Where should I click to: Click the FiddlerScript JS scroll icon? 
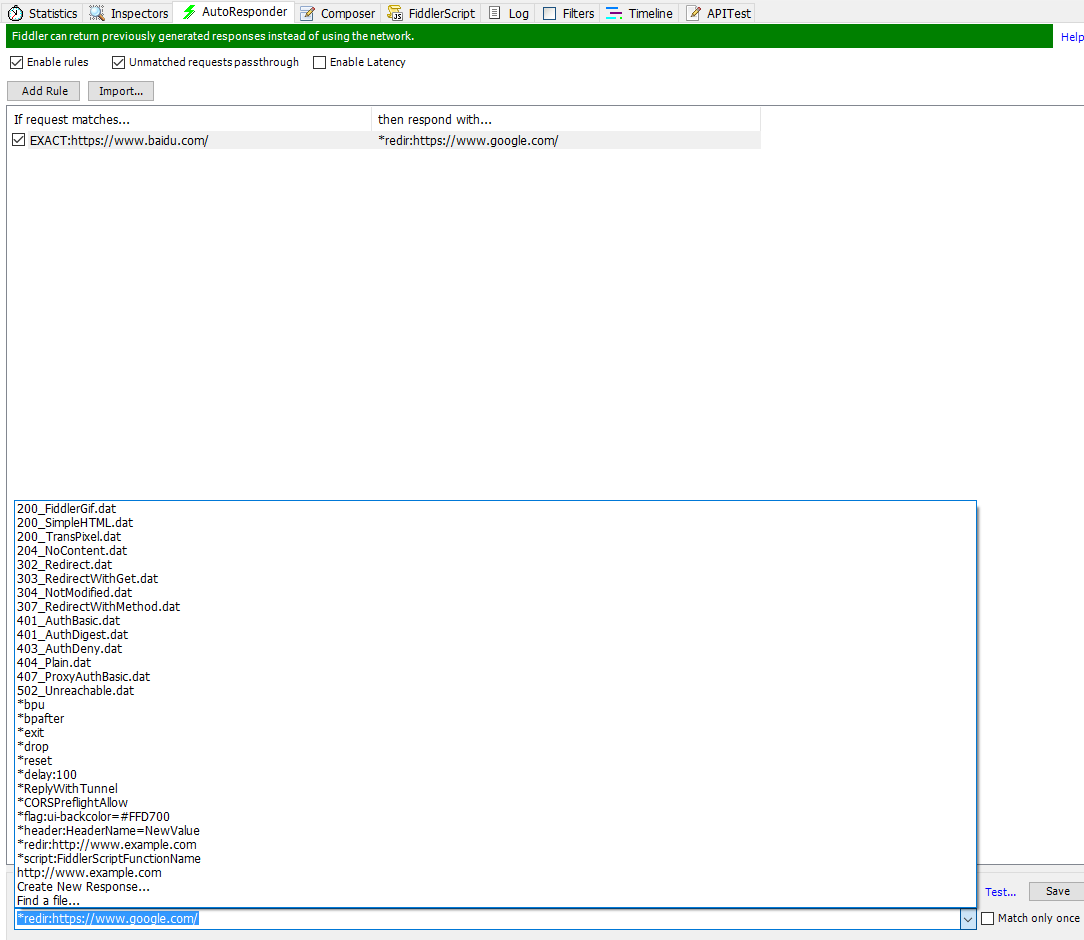click(395, 13)
